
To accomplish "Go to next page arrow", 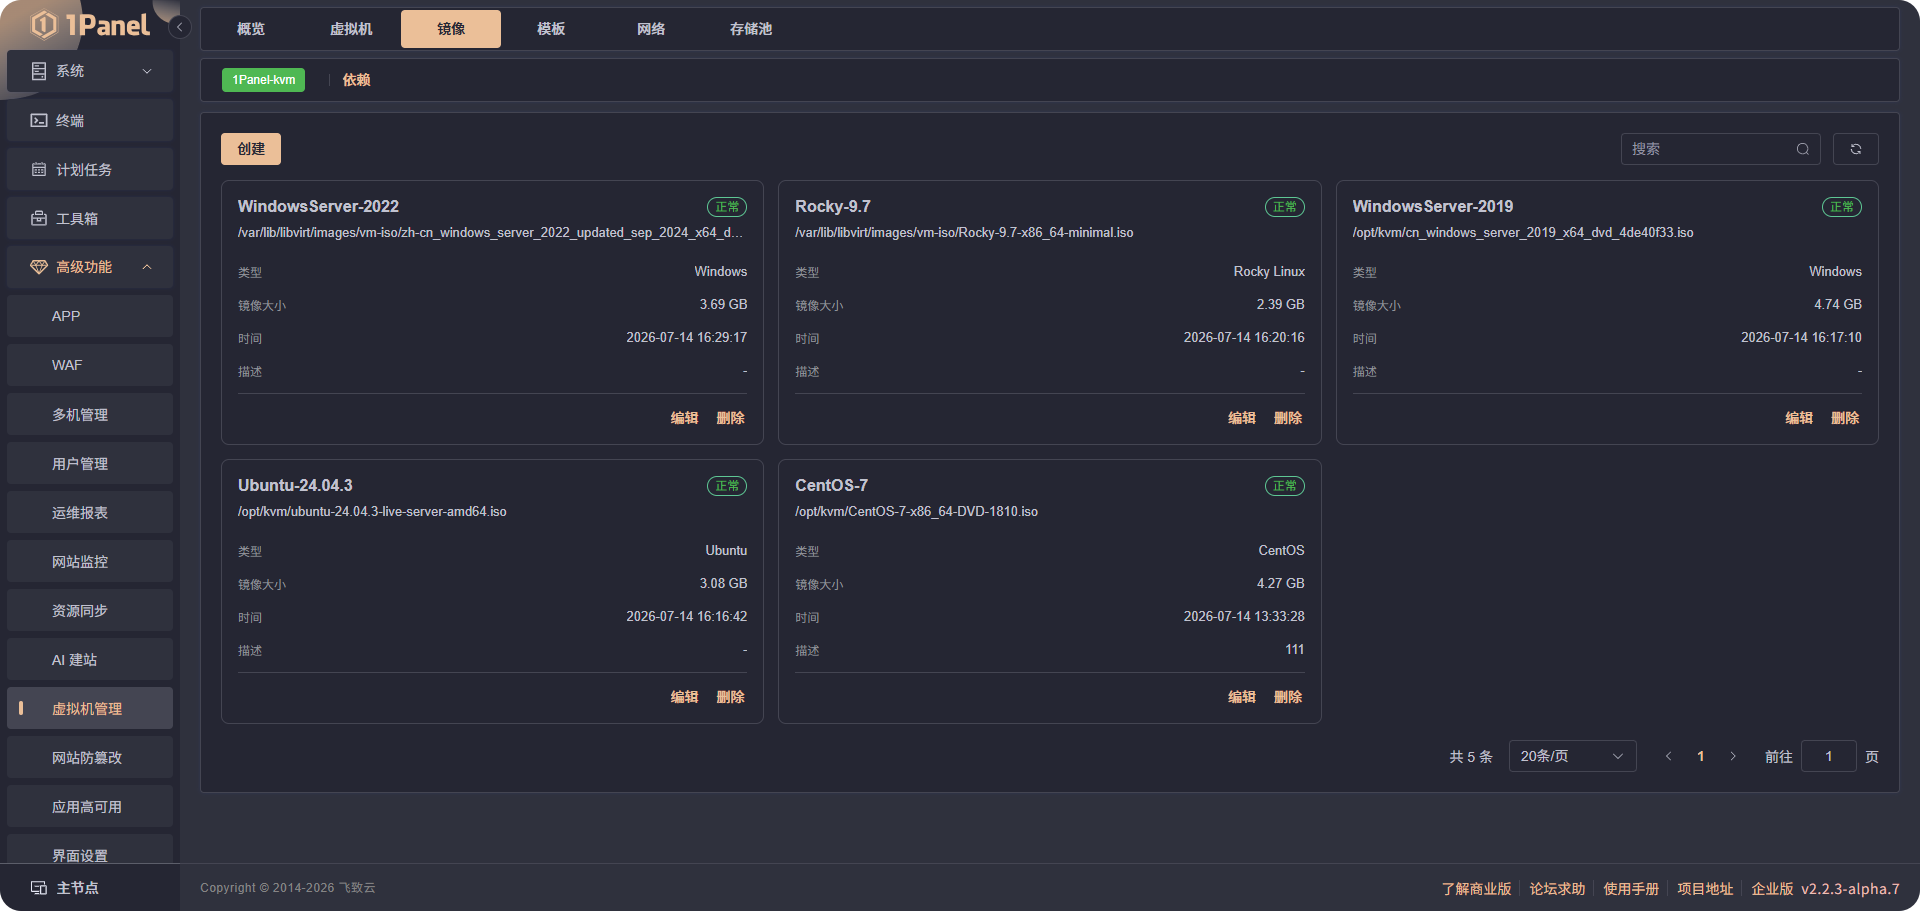I will pos(1733,757).
